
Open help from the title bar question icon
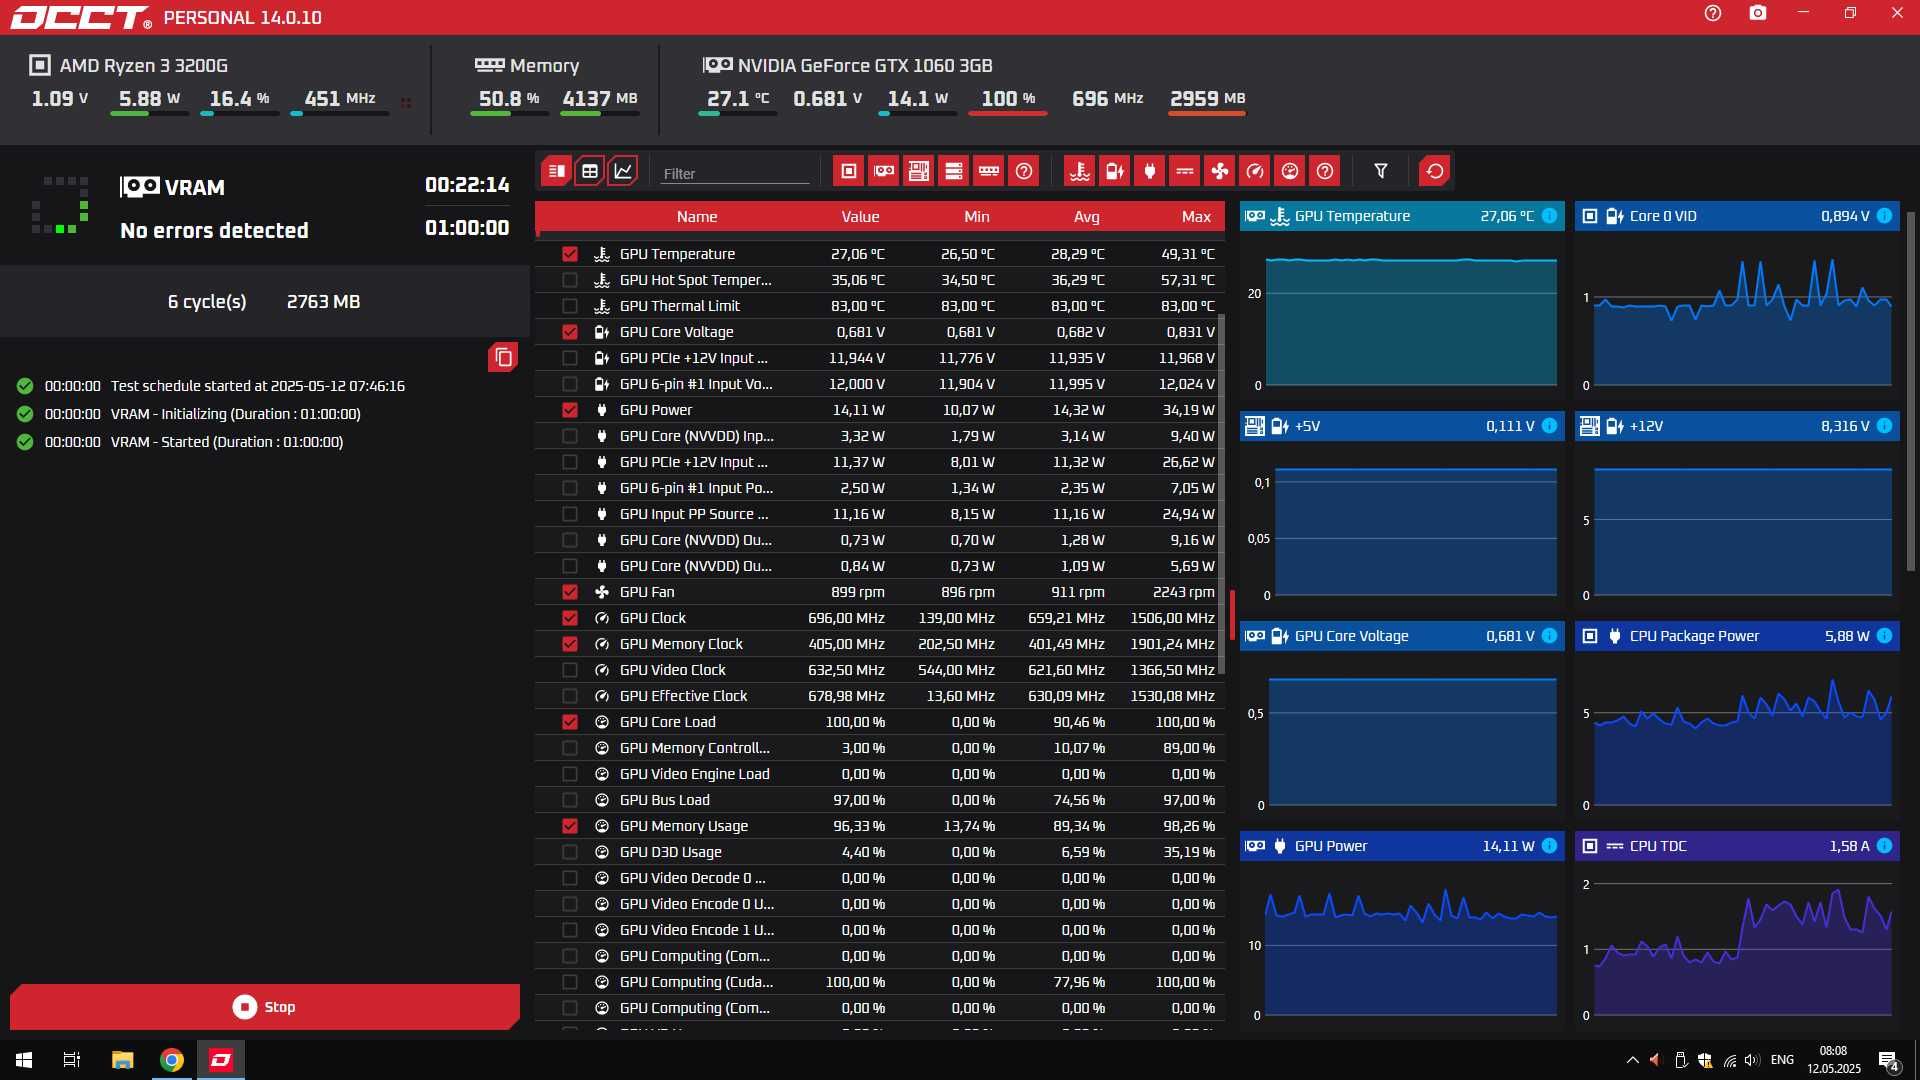point(1713,13)
